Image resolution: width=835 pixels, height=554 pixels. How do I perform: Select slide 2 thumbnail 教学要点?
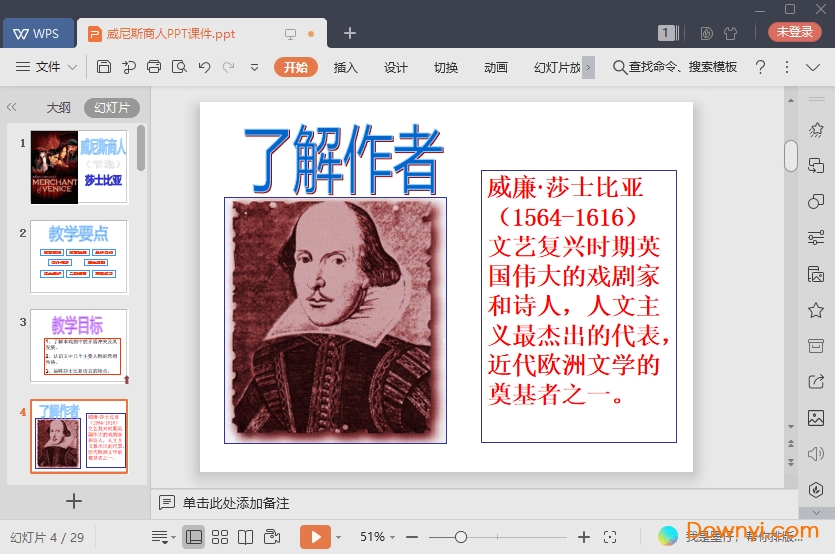tap(79, 257)
